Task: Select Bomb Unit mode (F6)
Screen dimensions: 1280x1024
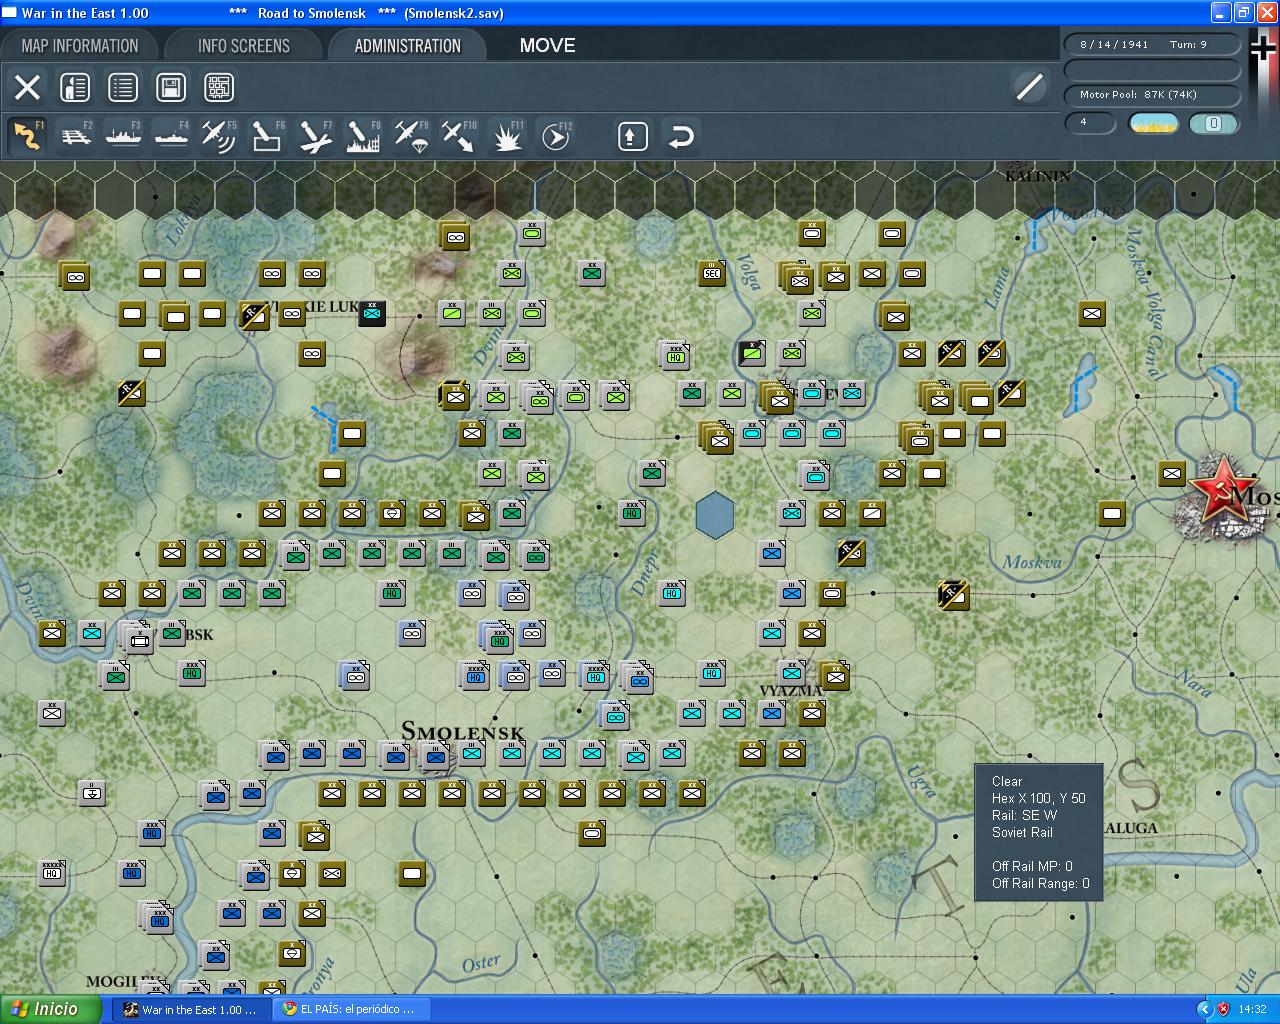Action: (267, 136)
